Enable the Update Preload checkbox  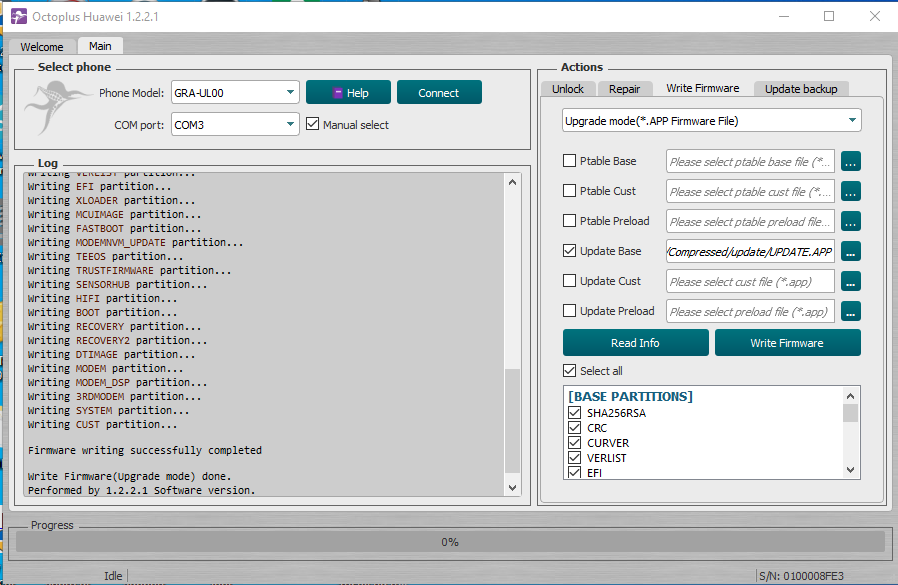click(569, 311)
